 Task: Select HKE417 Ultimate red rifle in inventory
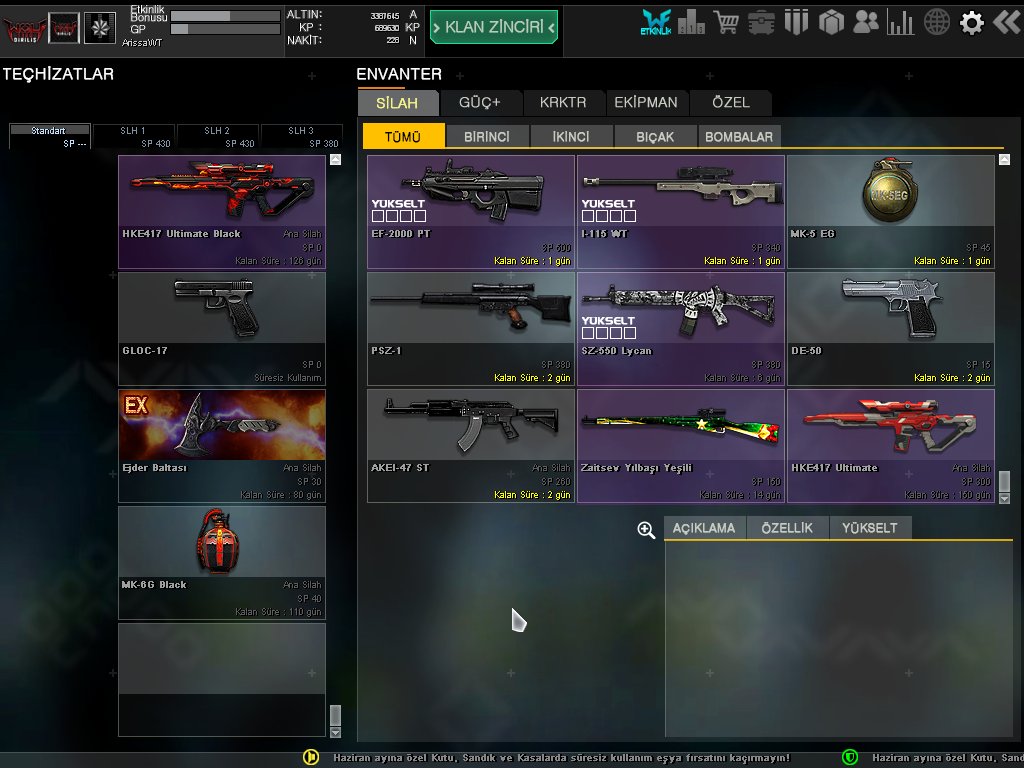[891, 445]
